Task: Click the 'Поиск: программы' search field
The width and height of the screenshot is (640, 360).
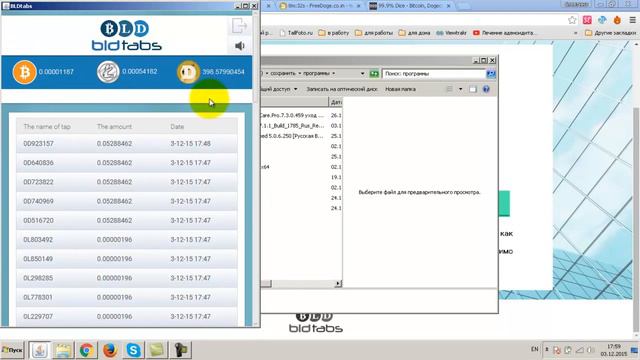Action: coord(434,73)
